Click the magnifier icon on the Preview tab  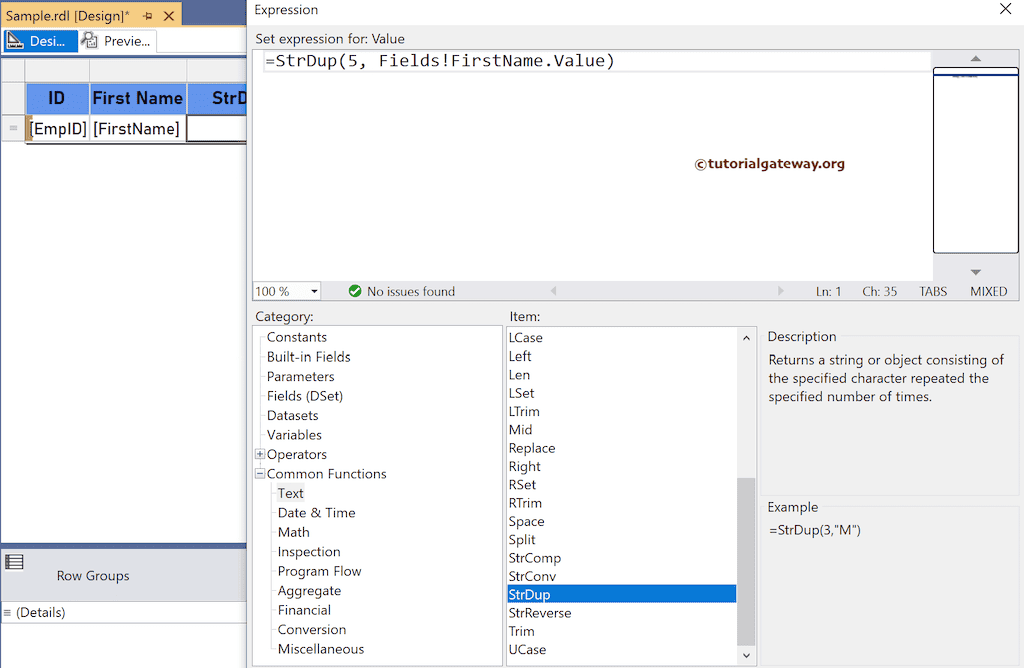click(88, 40)
